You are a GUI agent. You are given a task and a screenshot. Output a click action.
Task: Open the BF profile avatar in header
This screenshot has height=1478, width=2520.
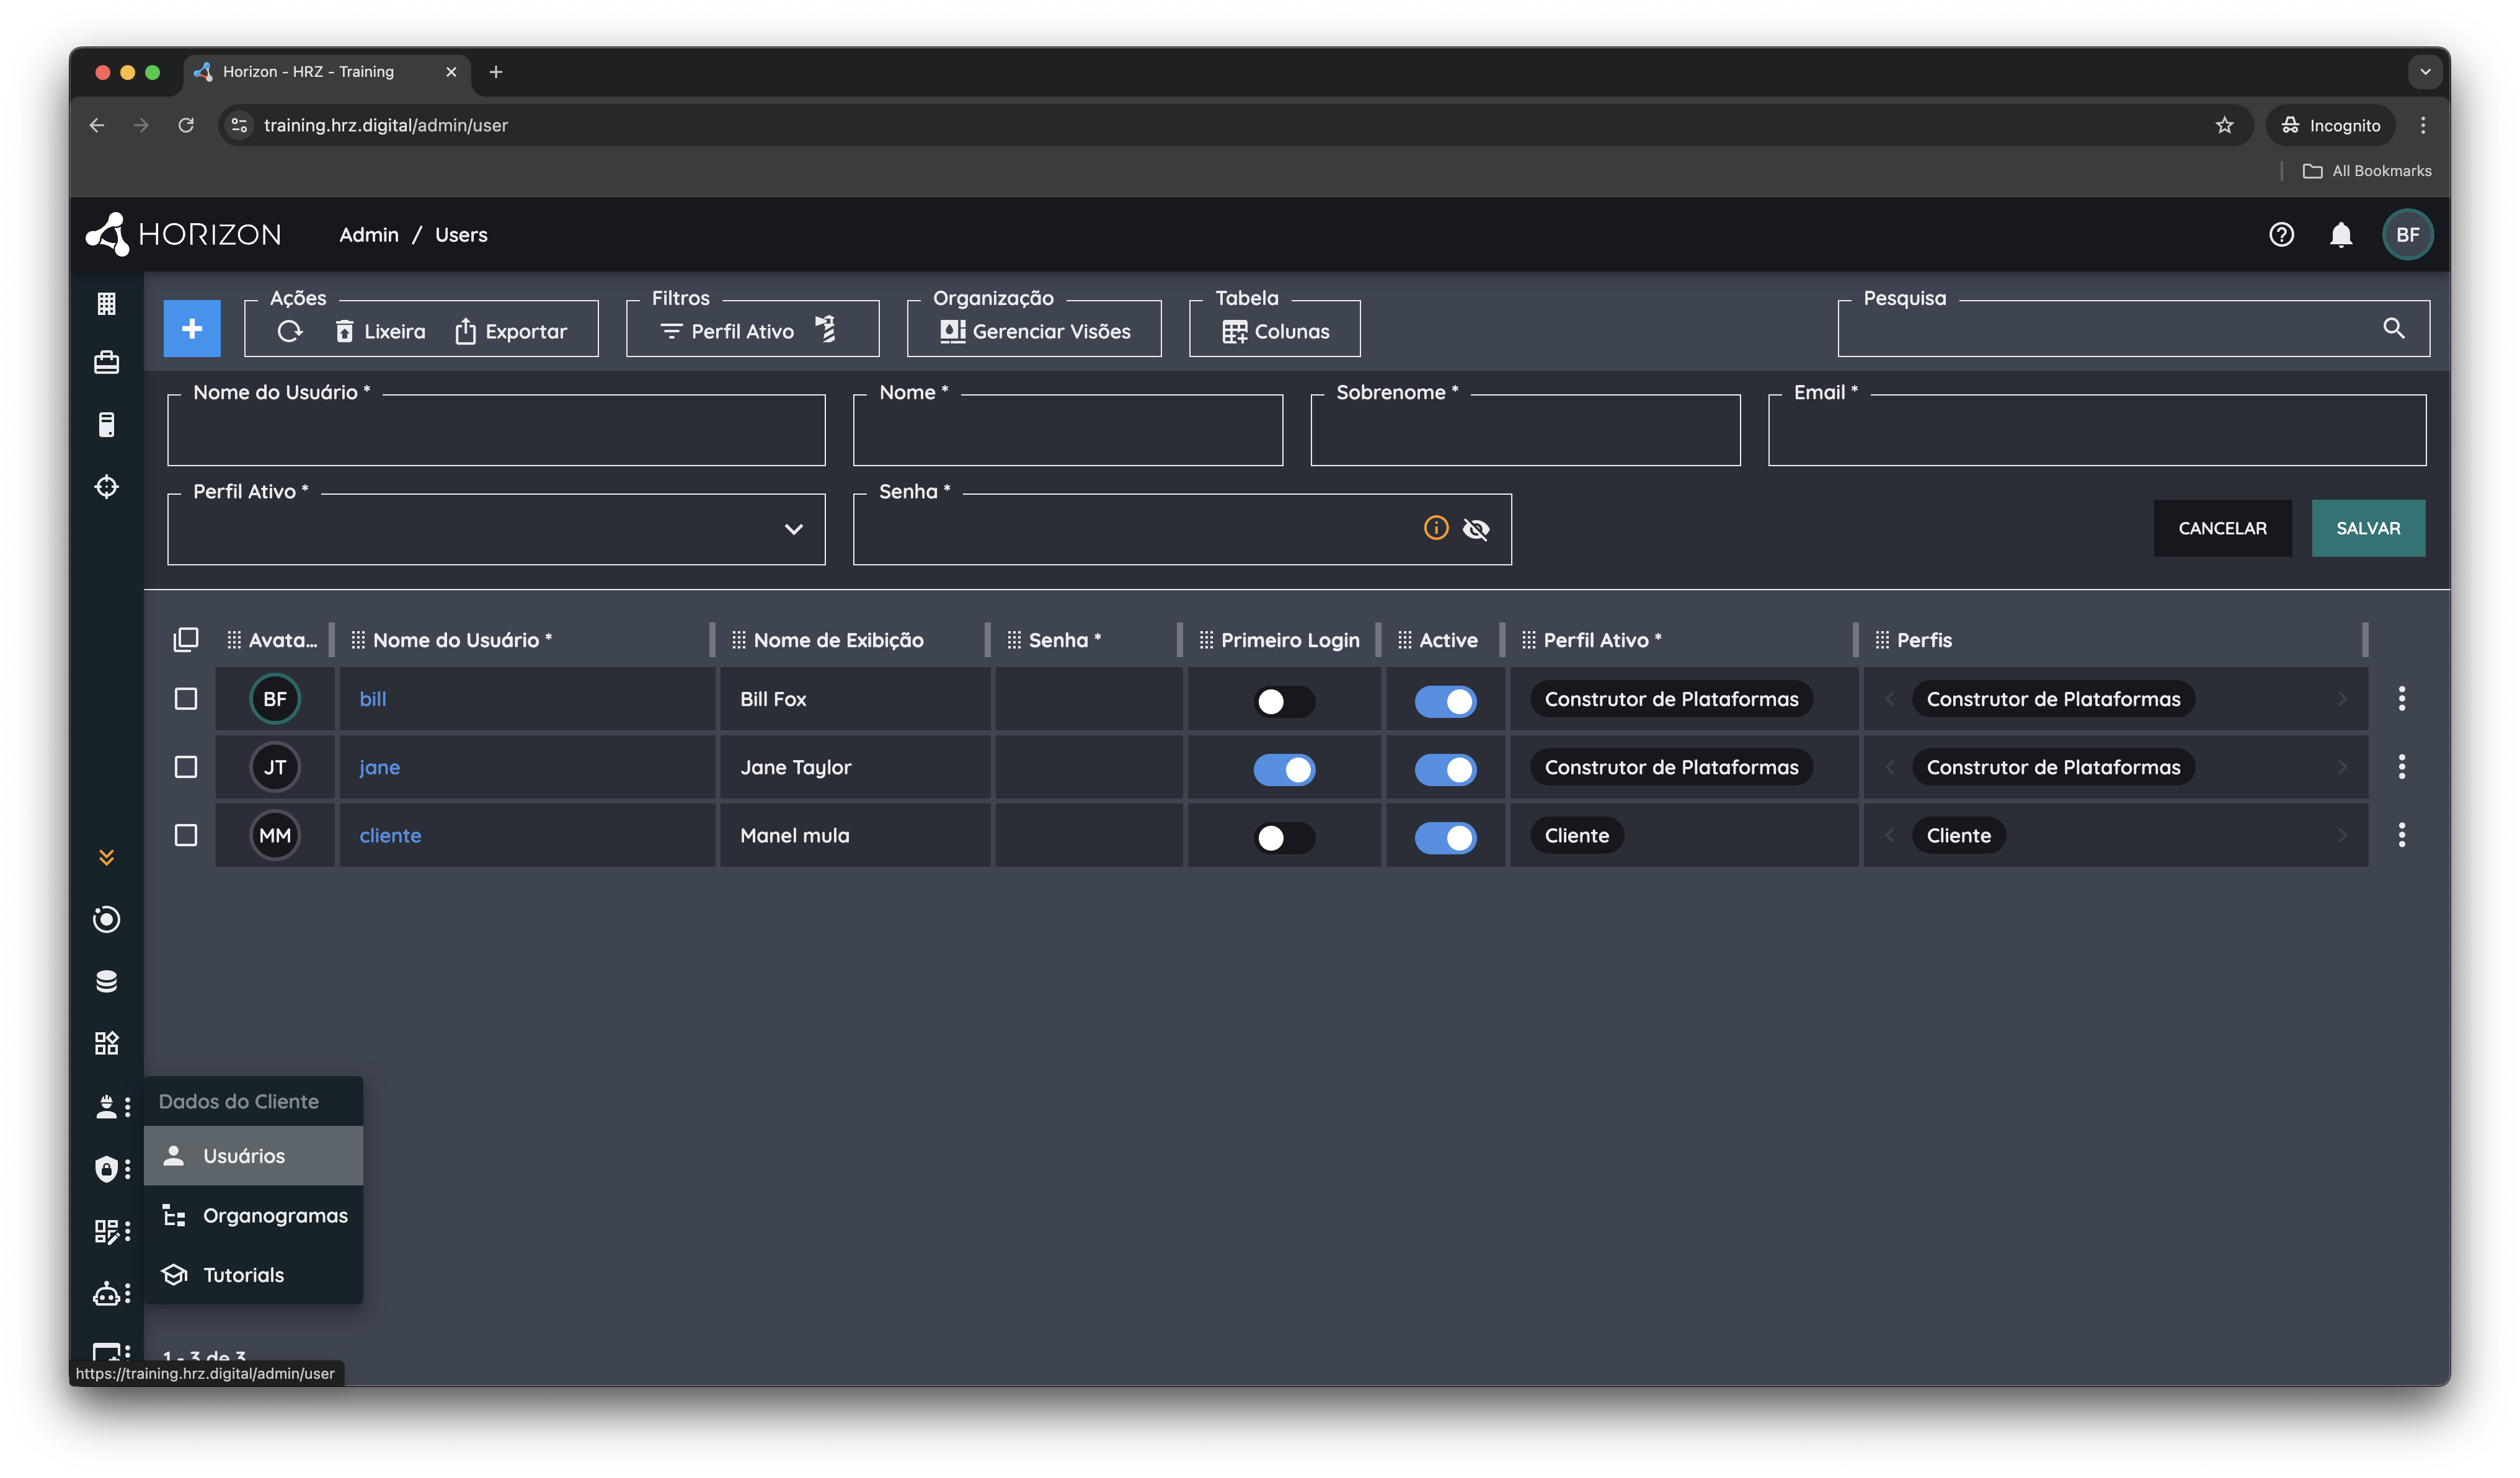pos(2407,235)
